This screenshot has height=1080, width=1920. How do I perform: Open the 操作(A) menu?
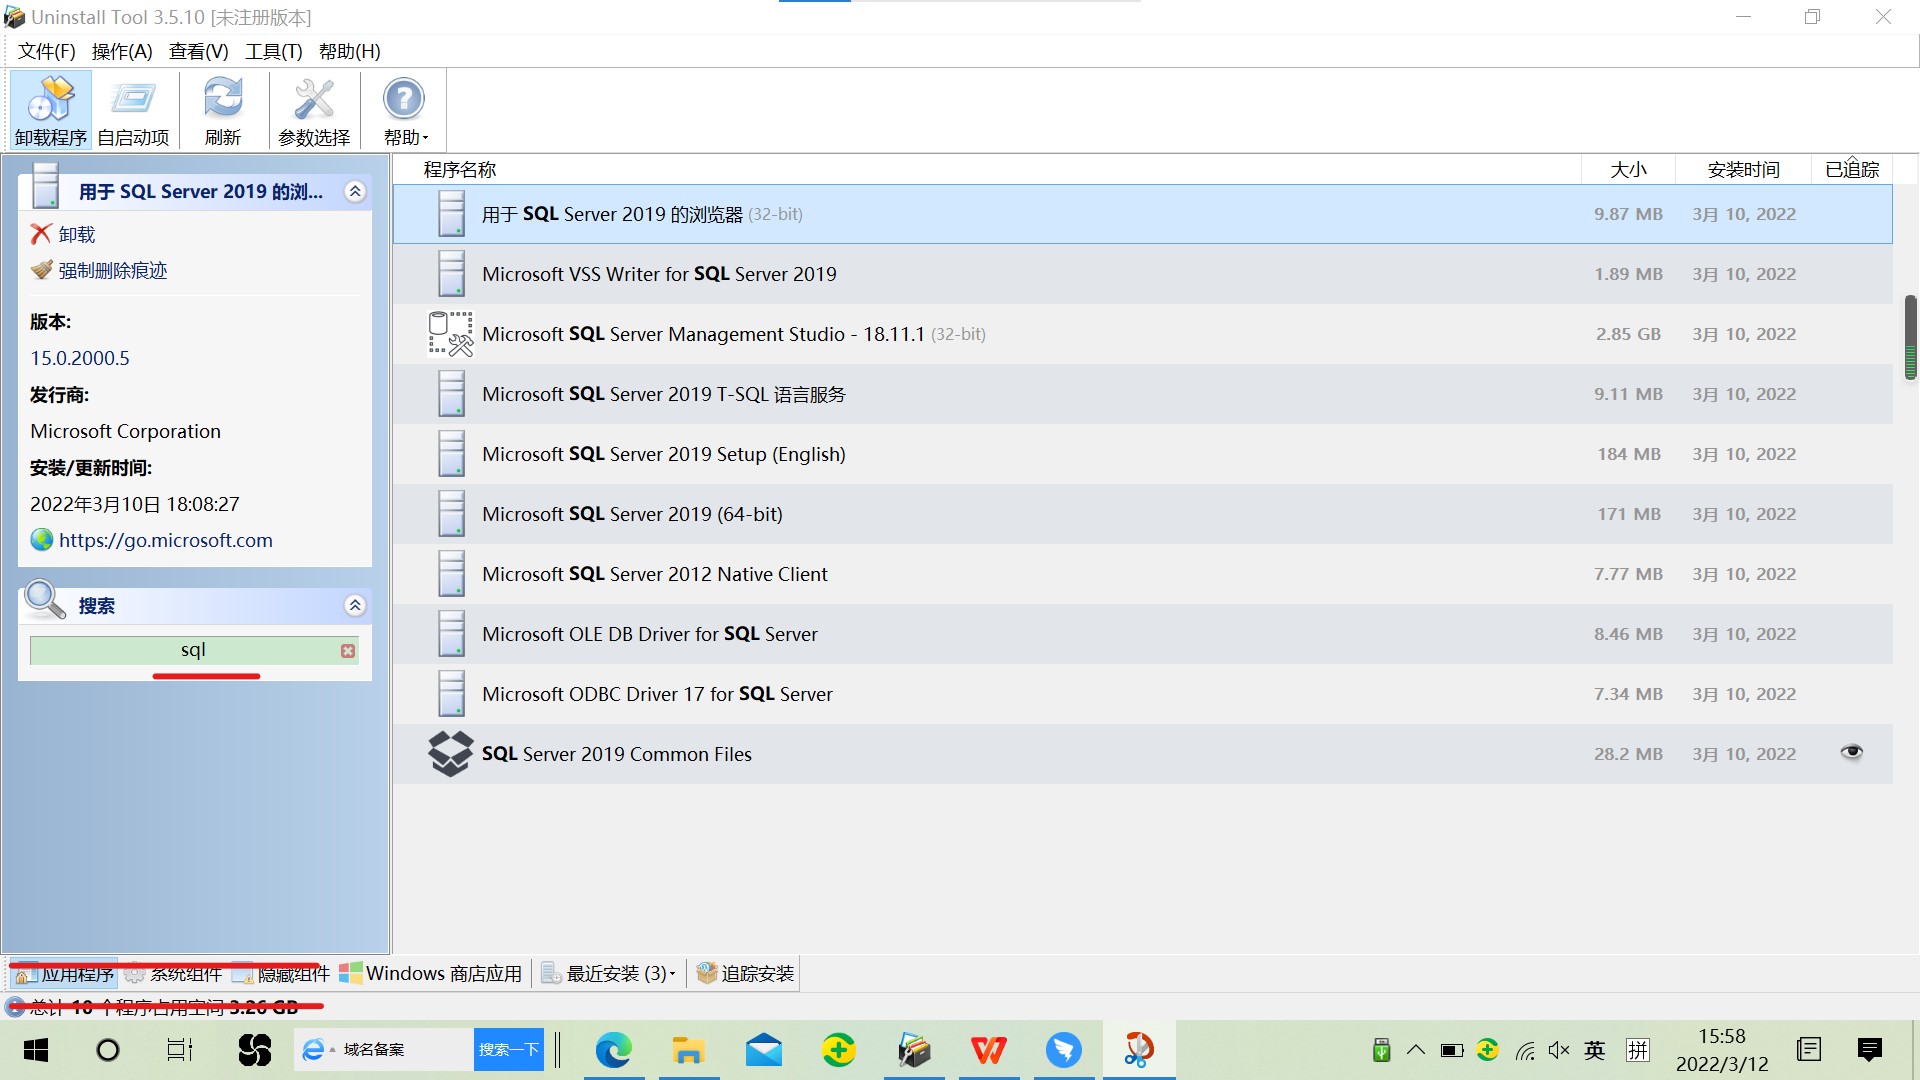[x=122, y=51]
